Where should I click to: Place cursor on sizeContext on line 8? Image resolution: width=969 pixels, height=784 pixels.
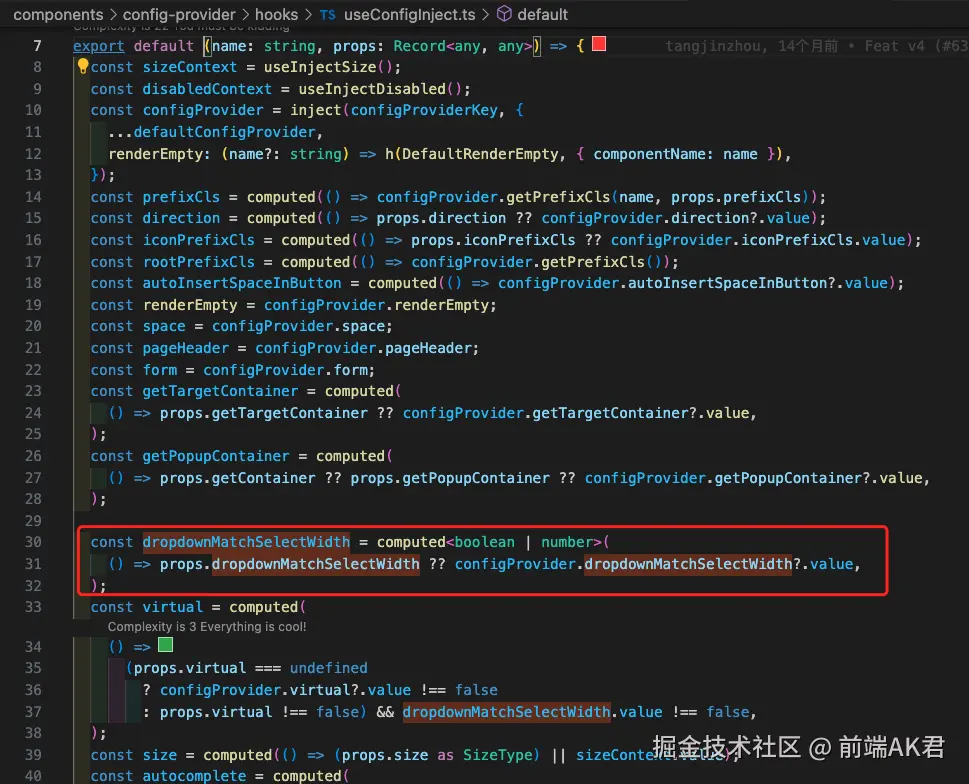(190, 67)
